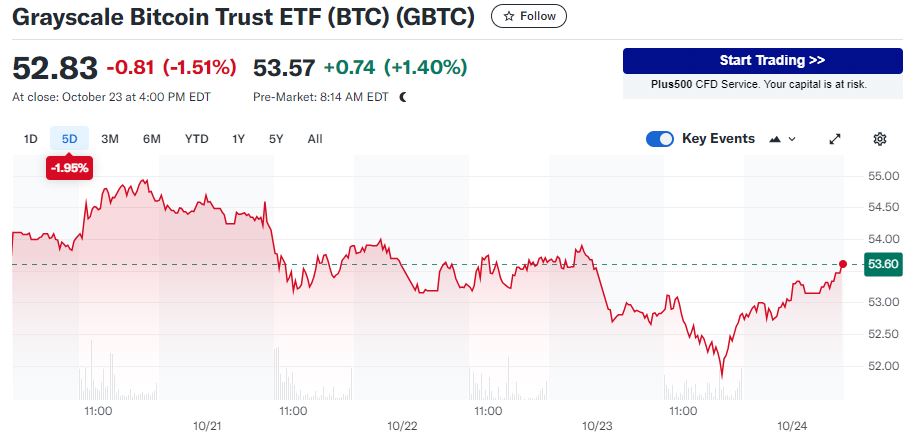Image resolution: width=923 pixels, height=448 pixels.
Task: Switch to the 6M range
Action: [x=151, y=139]
